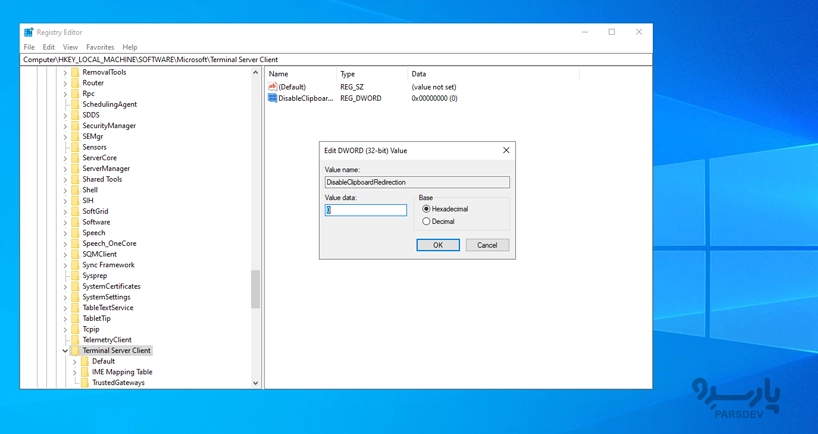Open the Help menu
Image resolution: width=818 pixels, height=434 pixels.
[x=130, y=47]
